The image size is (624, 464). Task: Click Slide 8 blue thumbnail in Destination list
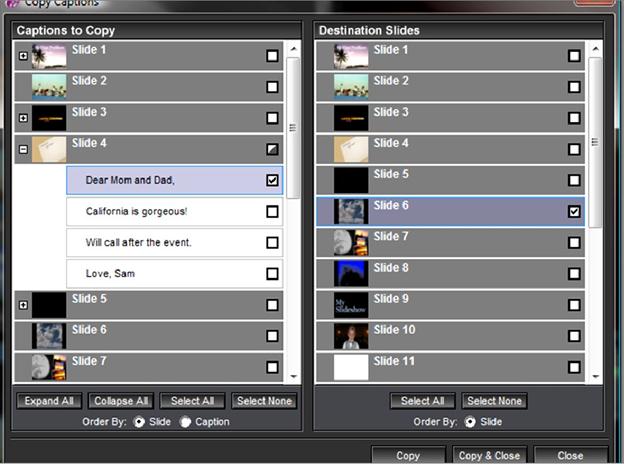click(351, 274)
